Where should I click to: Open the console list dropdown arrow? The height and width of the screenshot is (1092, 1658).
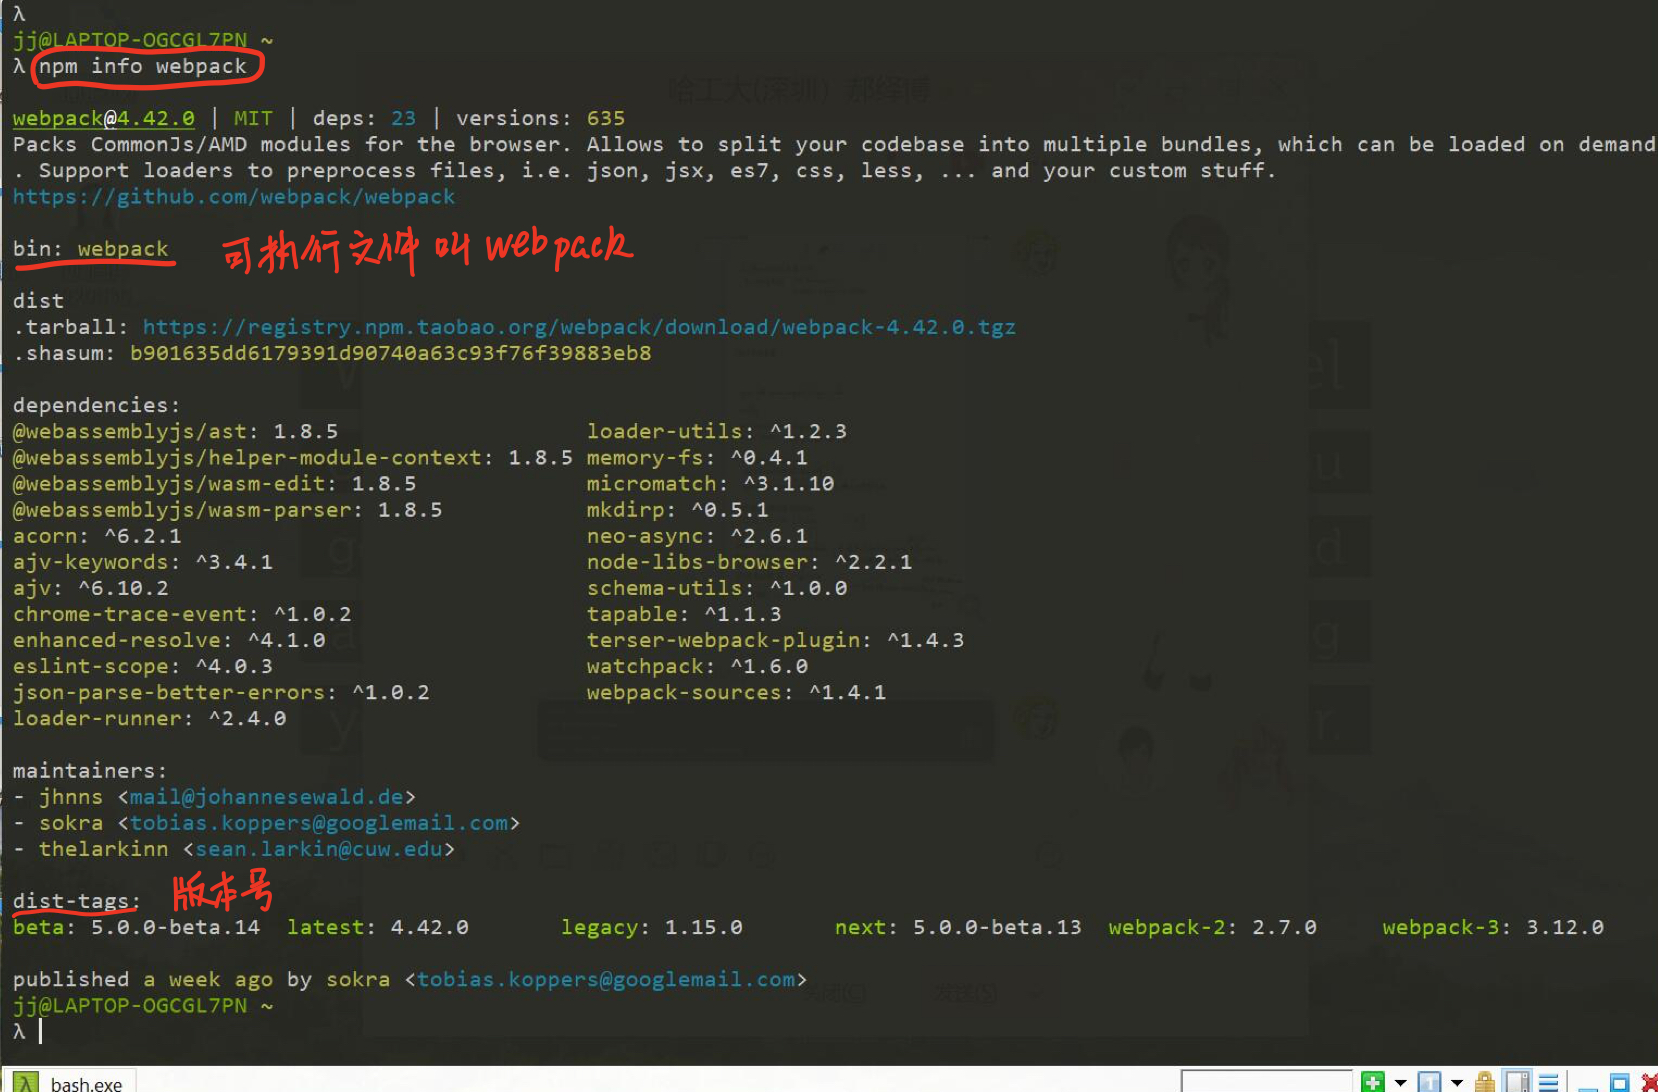click(1457, 1082)
